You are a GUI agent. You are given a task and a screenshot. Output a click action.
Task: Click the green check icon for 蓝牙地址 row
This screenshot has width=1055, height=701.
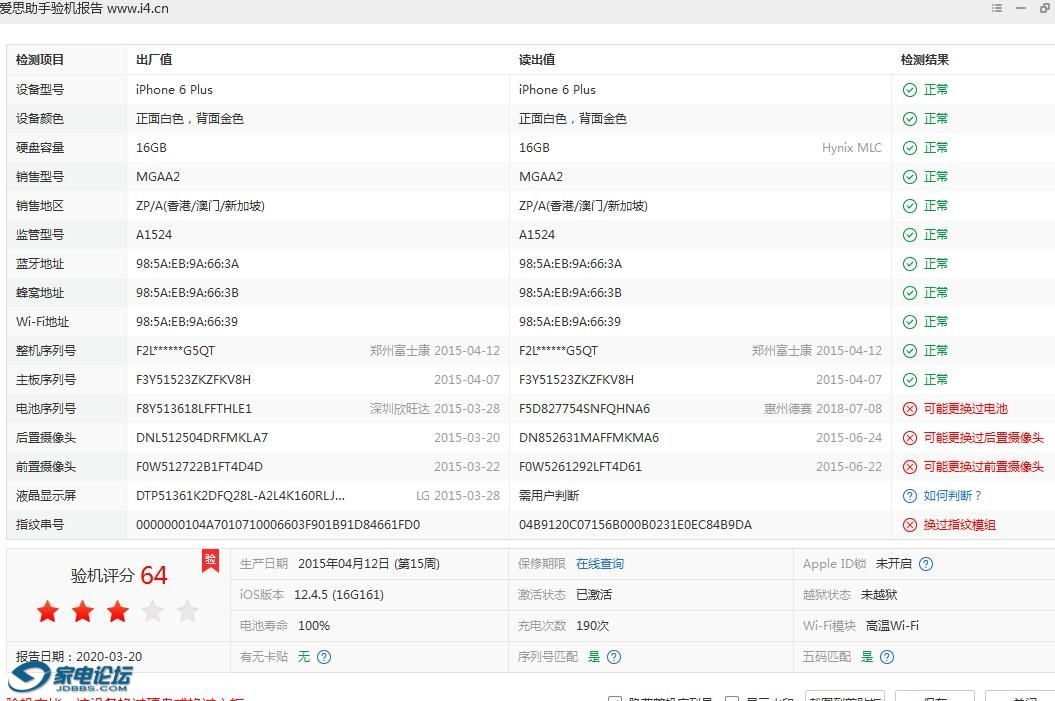point(910,264)
